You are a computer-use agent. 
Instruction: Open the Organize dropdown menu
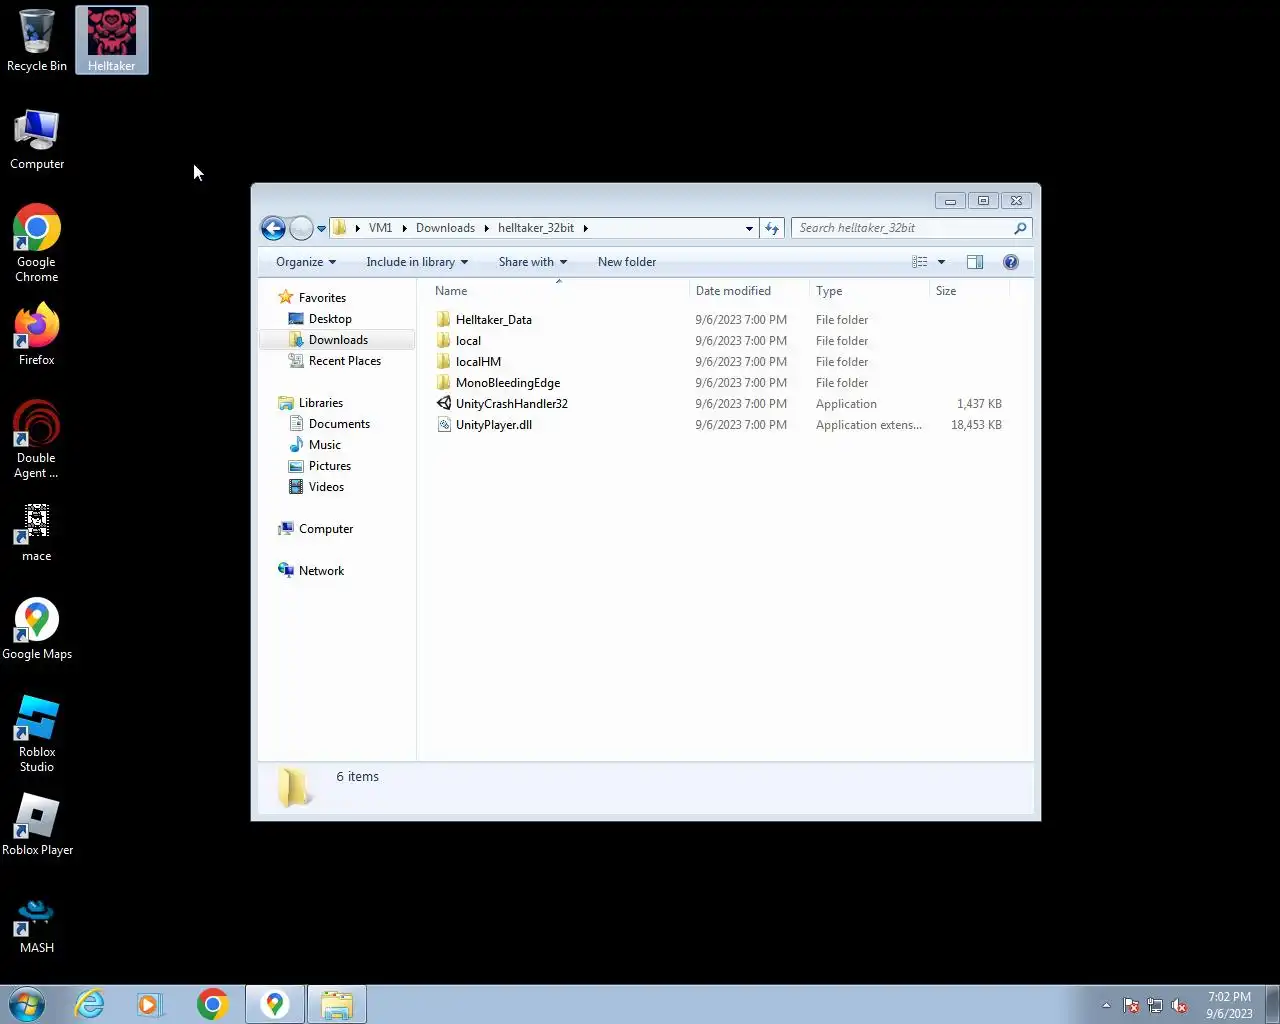(x=306, y=262)
